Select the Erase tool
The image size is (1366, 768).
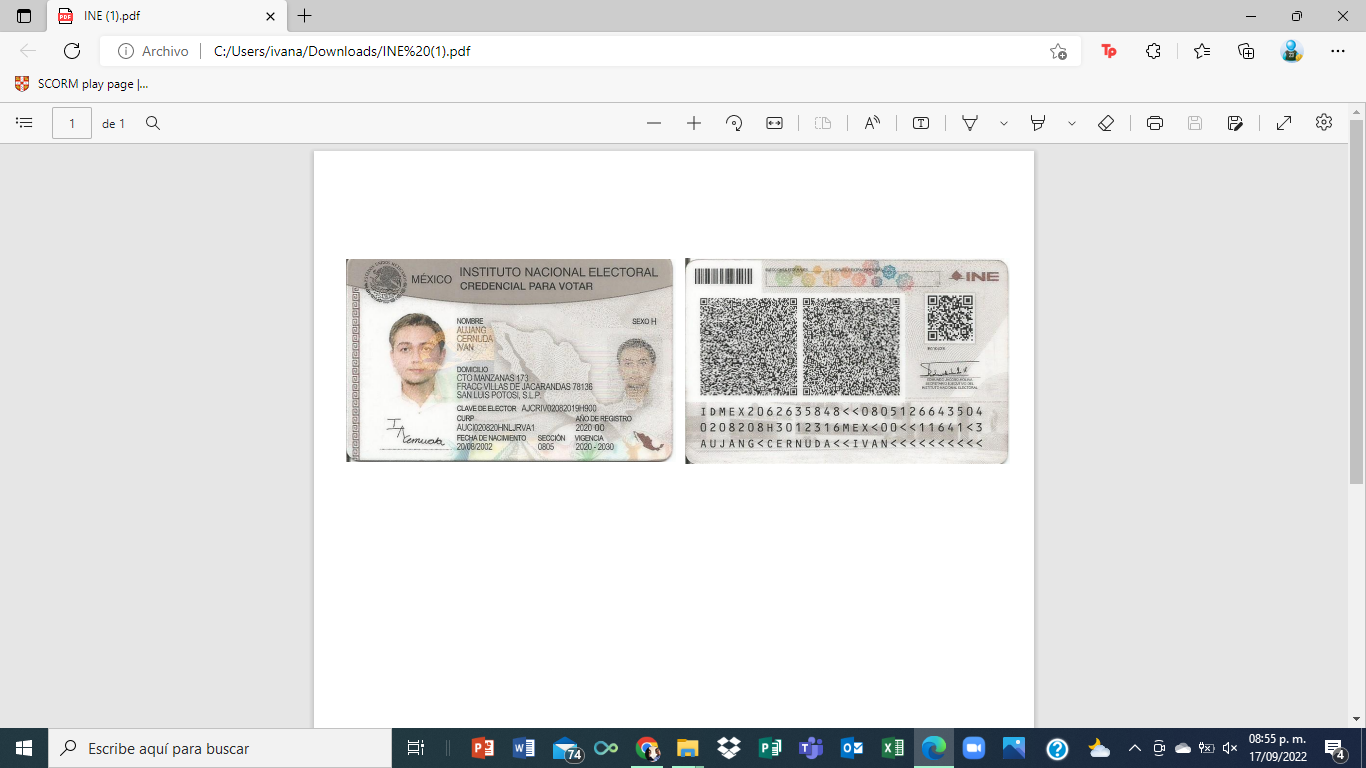[x=1106, y=123]
